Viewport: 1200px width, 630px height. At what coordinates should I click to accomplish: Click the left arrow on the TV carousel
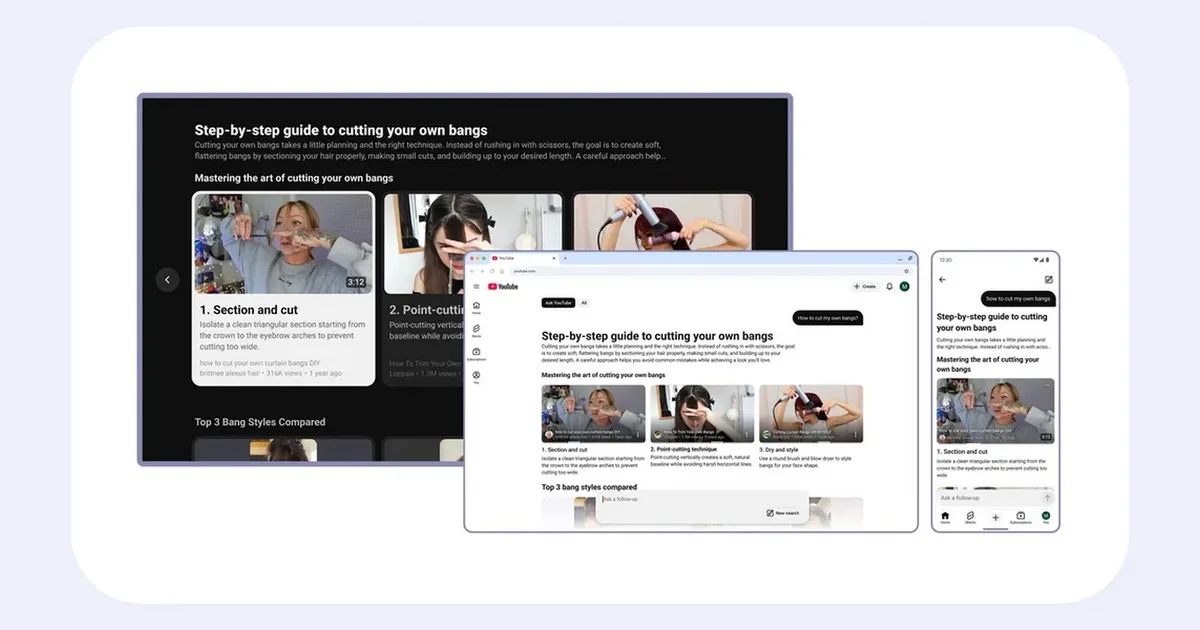click(167, 280)
